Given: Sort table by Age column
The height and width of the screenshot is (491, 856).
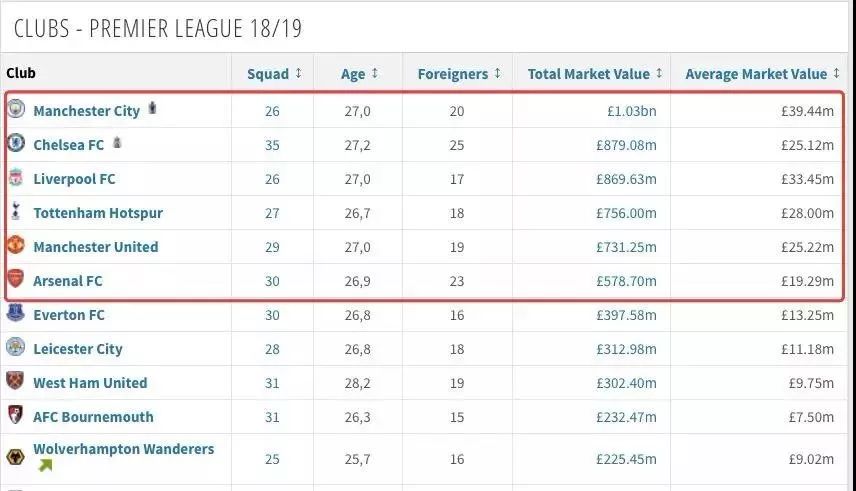Looking at the screenshot, I should click(x=360, y=73).
